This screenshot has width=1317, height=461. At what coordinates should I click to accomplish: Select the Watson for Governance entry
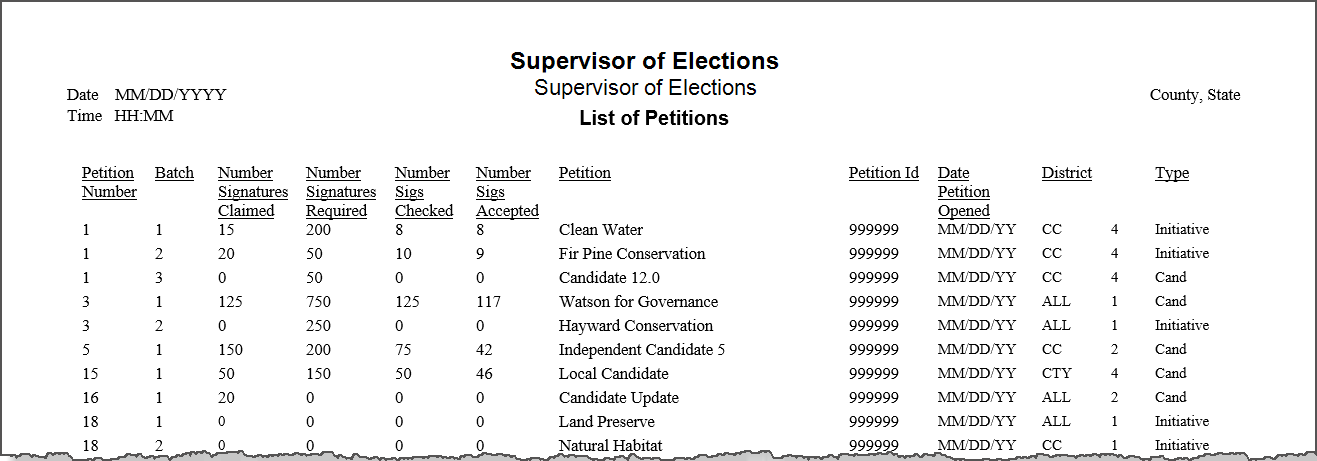click(638, 301)
